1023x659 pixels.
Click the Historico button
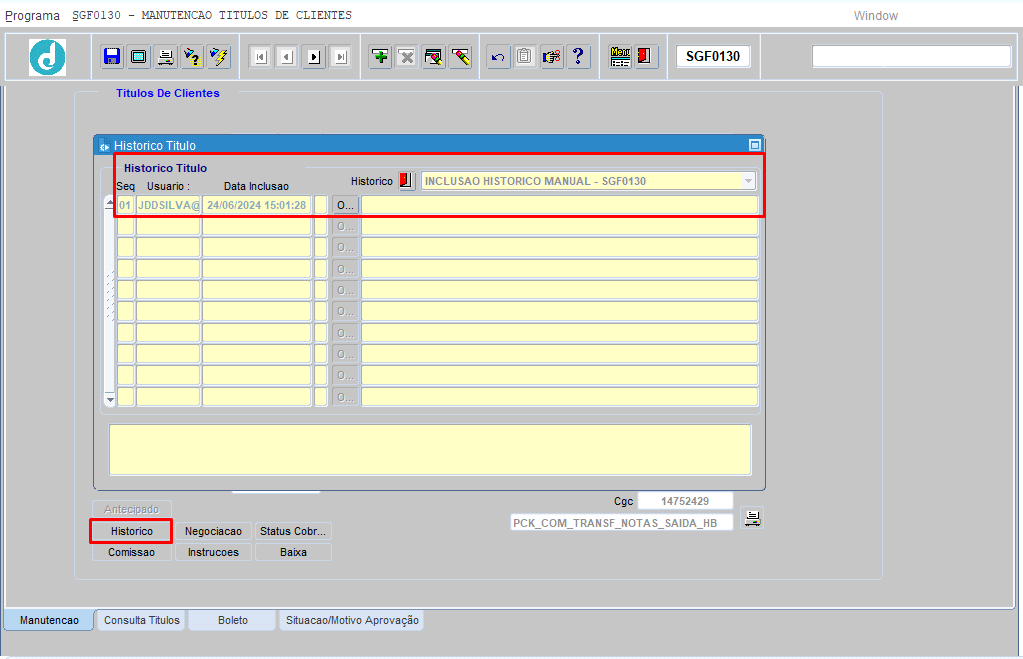click(131, 531)
